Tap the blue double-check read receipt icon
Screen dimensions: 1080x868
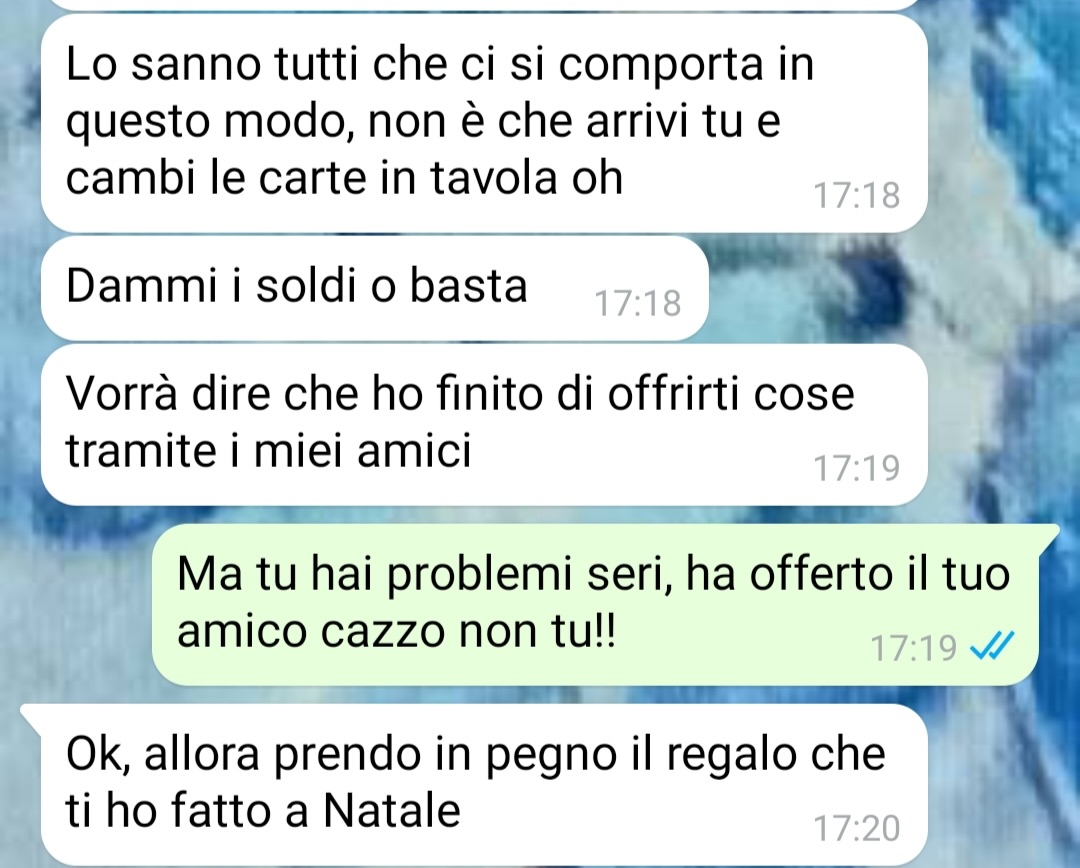click(992, 647)
